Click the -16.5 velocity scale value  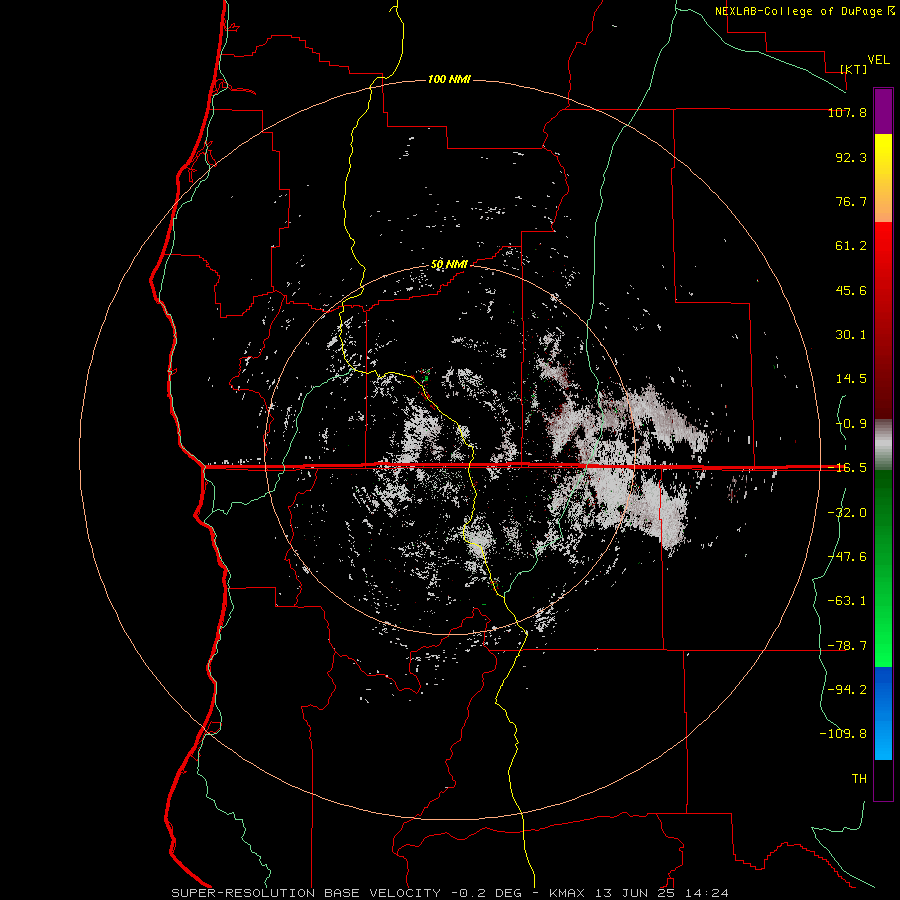tap(847, 468)
